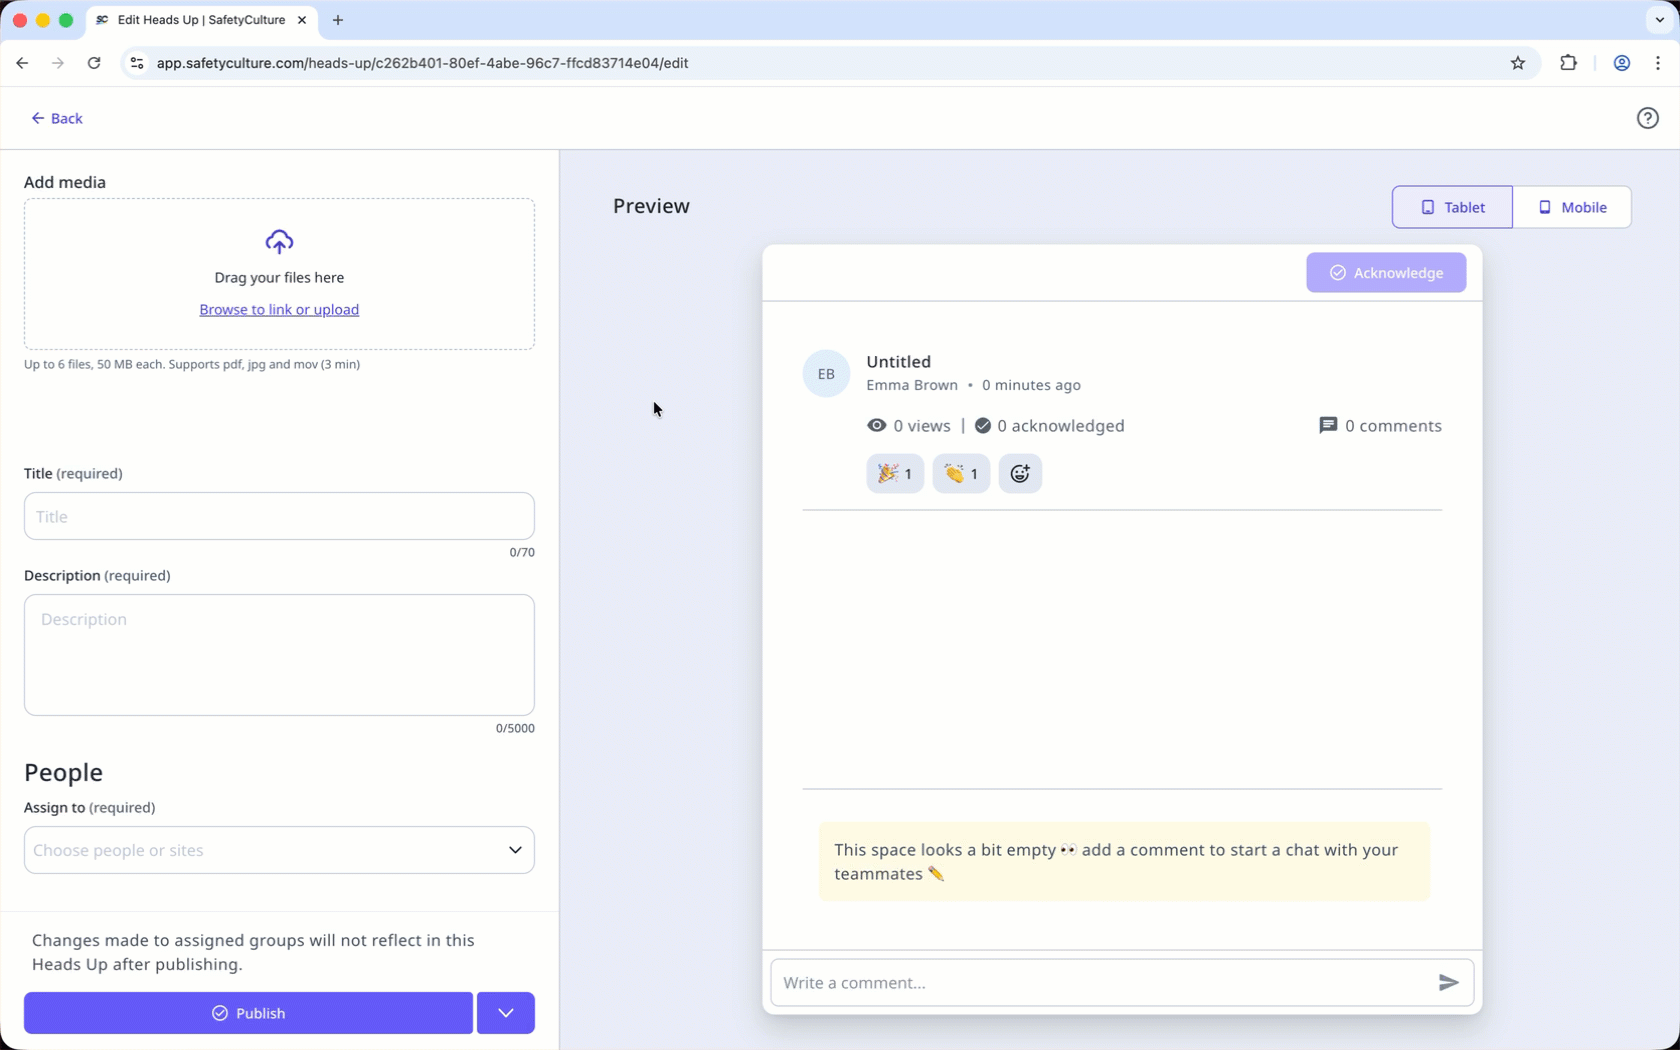Viewport: 1680px width, 1050px height.
Task: Open the browser extensions puzzle icon
Action: pyautogui.click(x=1568, y=63)
